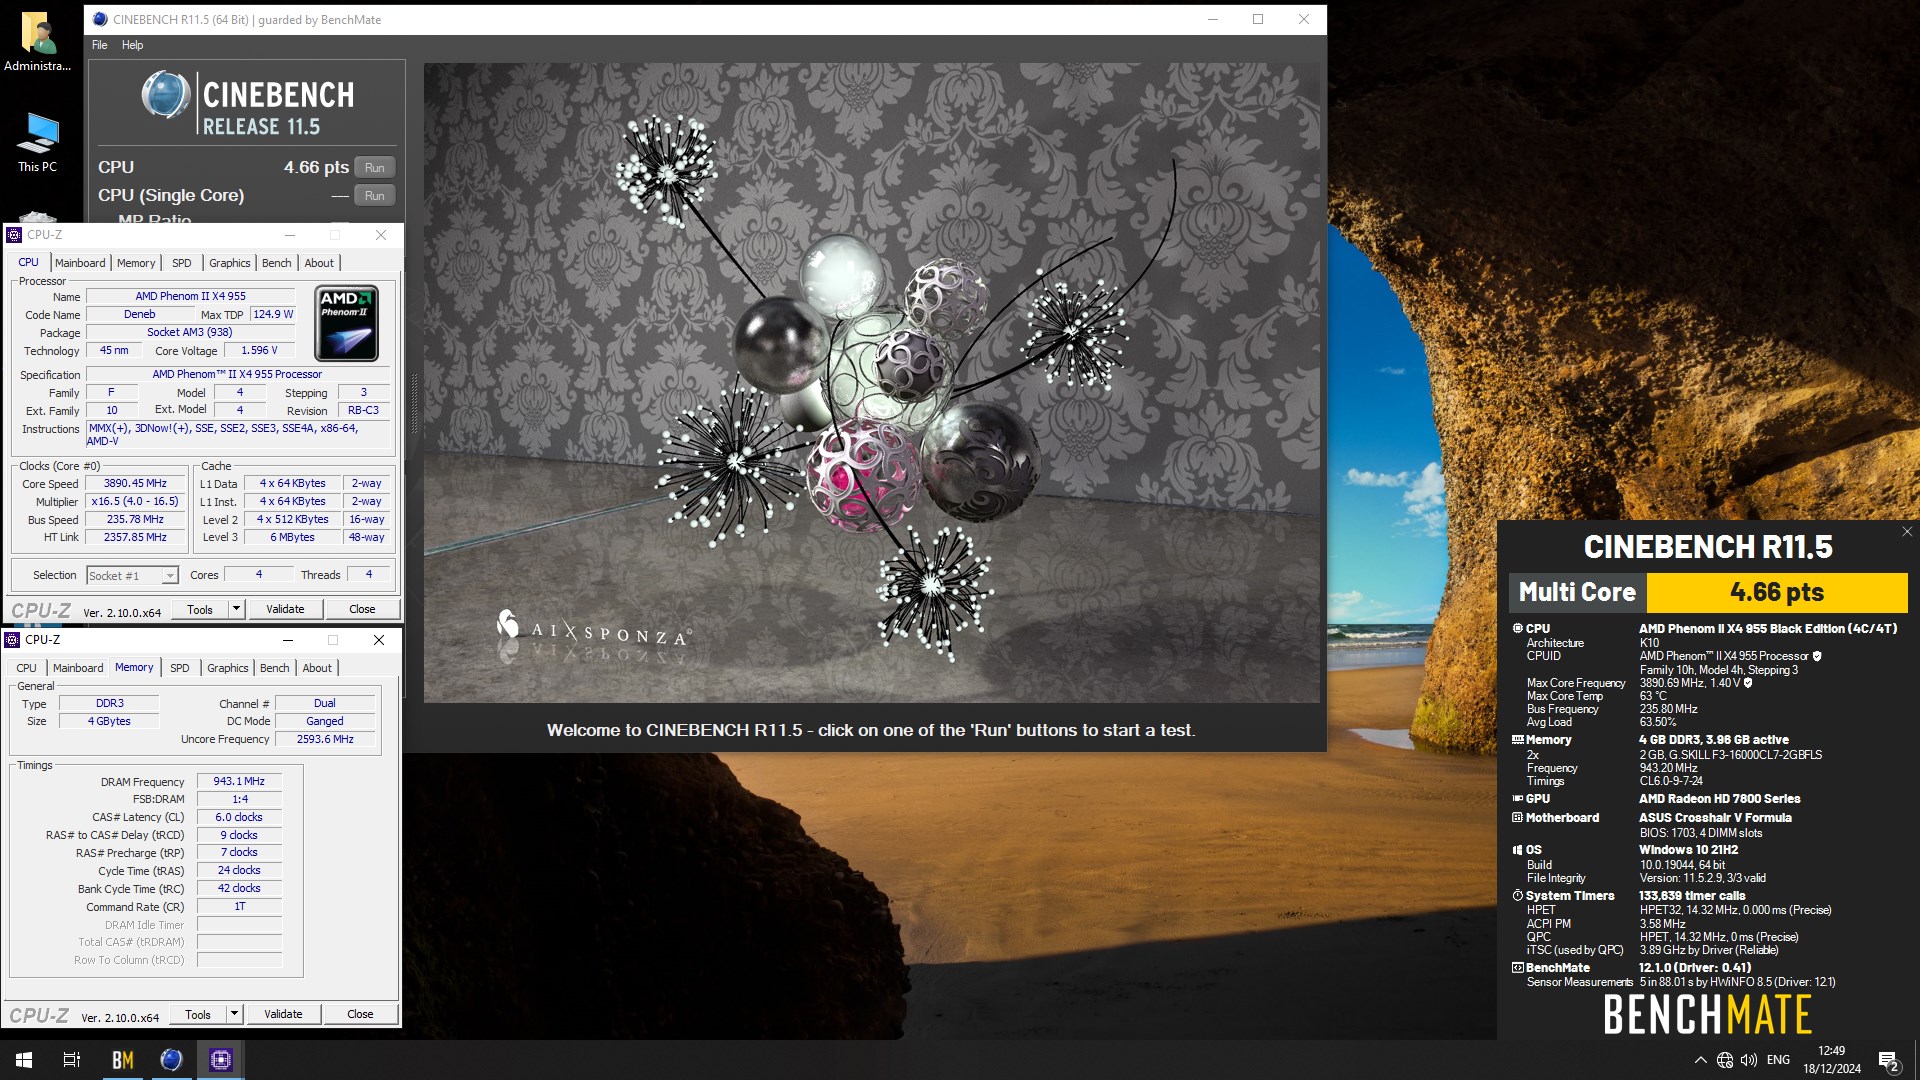Click the OS section icon in BenchMate
Viewport: 1920px width, 1080px height.
[x=1517, y=850]
